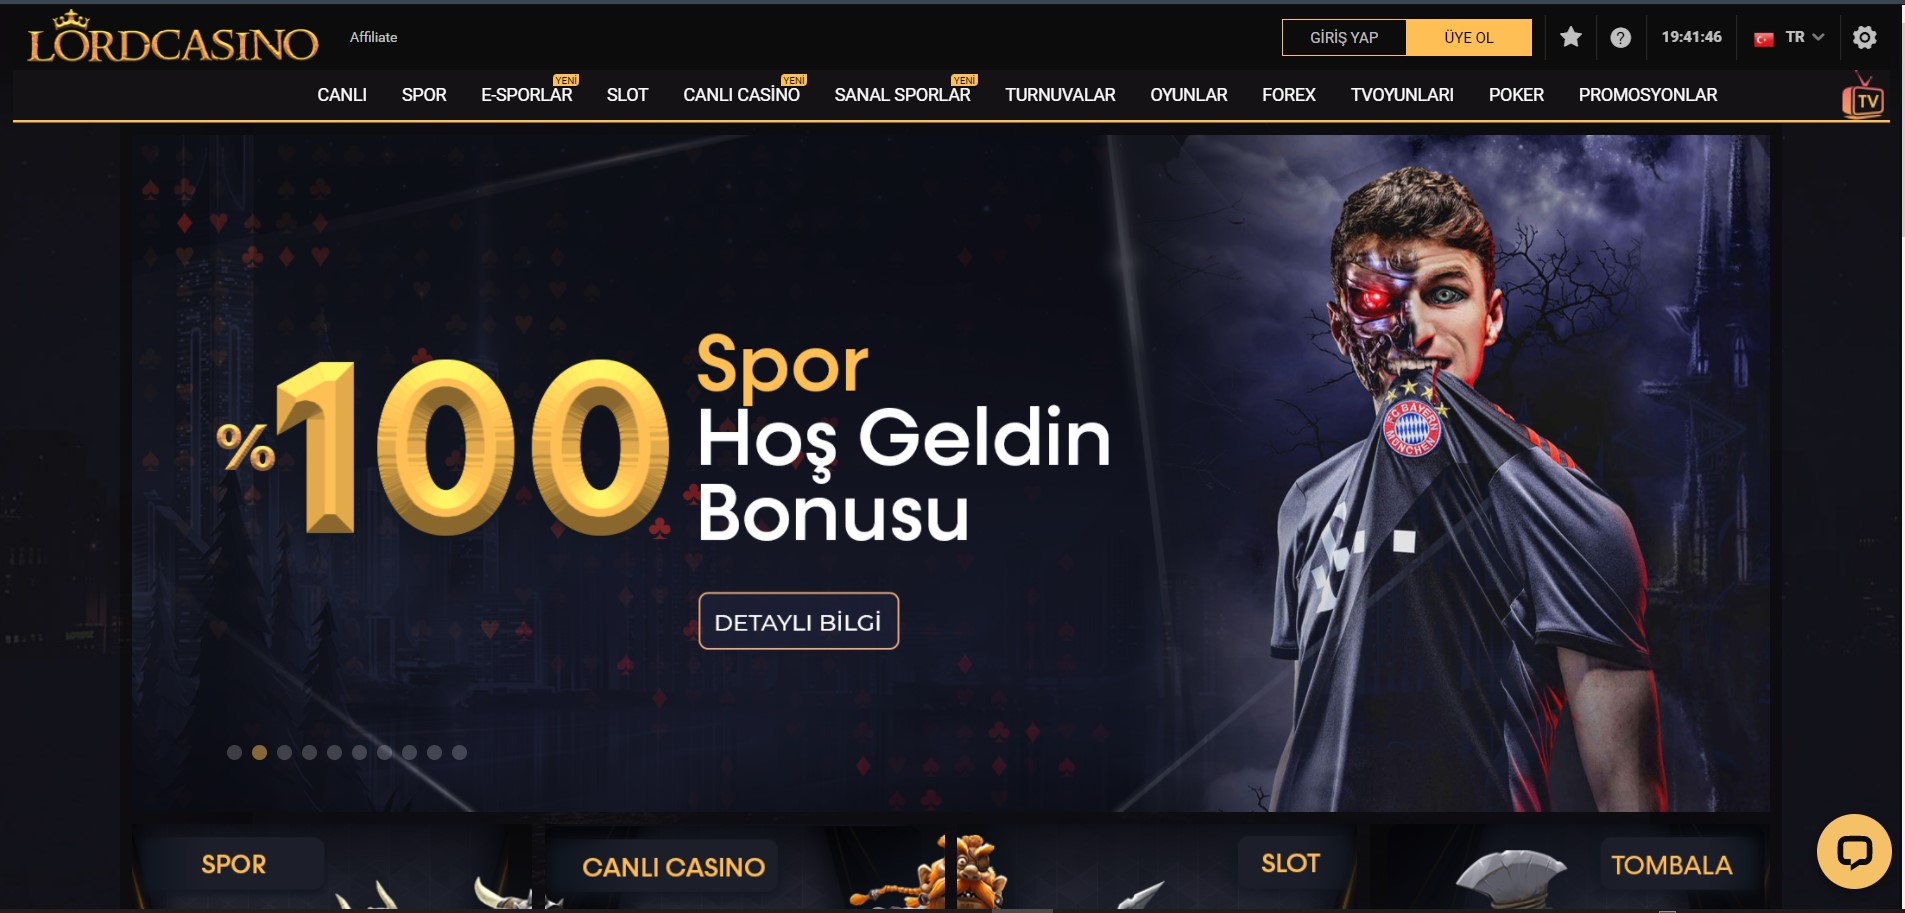This screenshot has height=913, width=1905.
Task: Select the third carousel slide dot
Action: click(x=284, y=752)
